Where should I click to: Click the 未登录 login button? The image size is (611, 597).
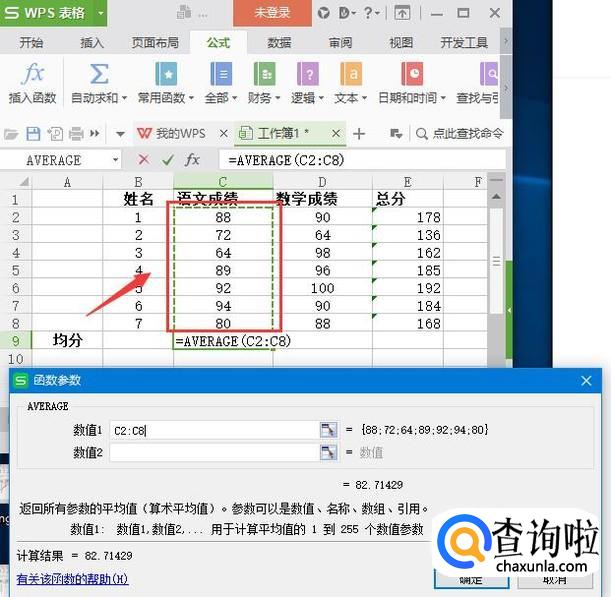point(272,13)
